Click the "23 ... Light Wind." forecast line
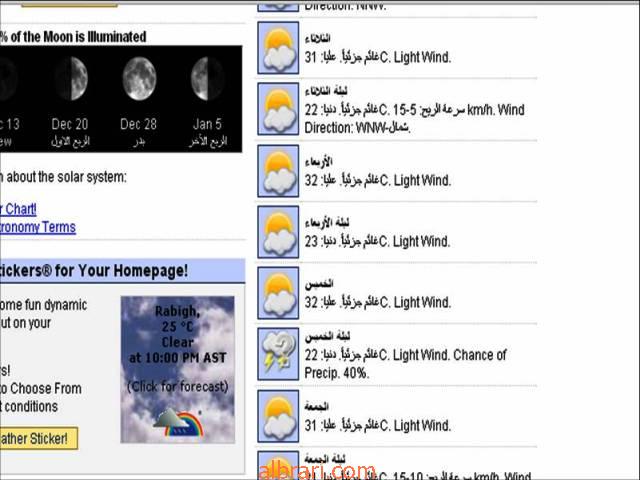Image resolution: width=640 pixels, height=480 pixels. click(x=378, y=241)
